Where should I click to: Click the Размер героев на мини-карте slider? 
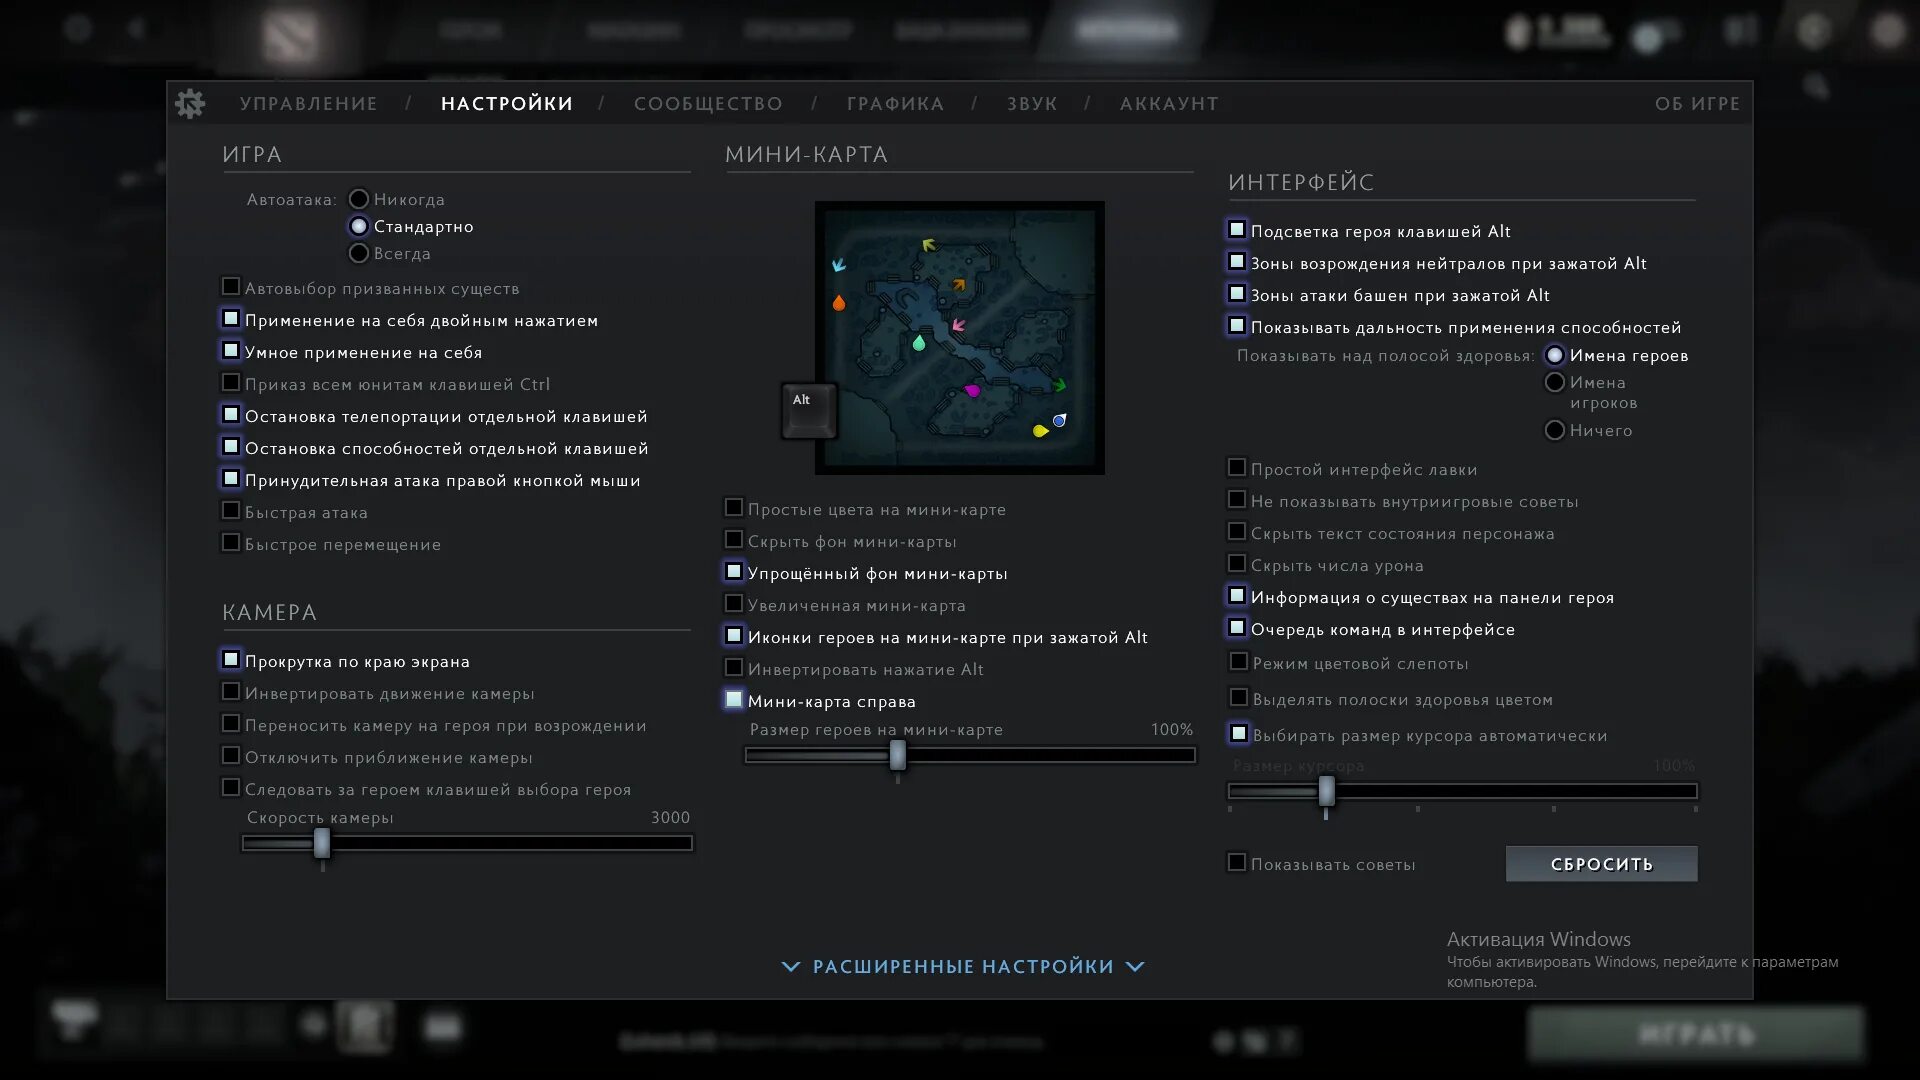tap(970, 755)
